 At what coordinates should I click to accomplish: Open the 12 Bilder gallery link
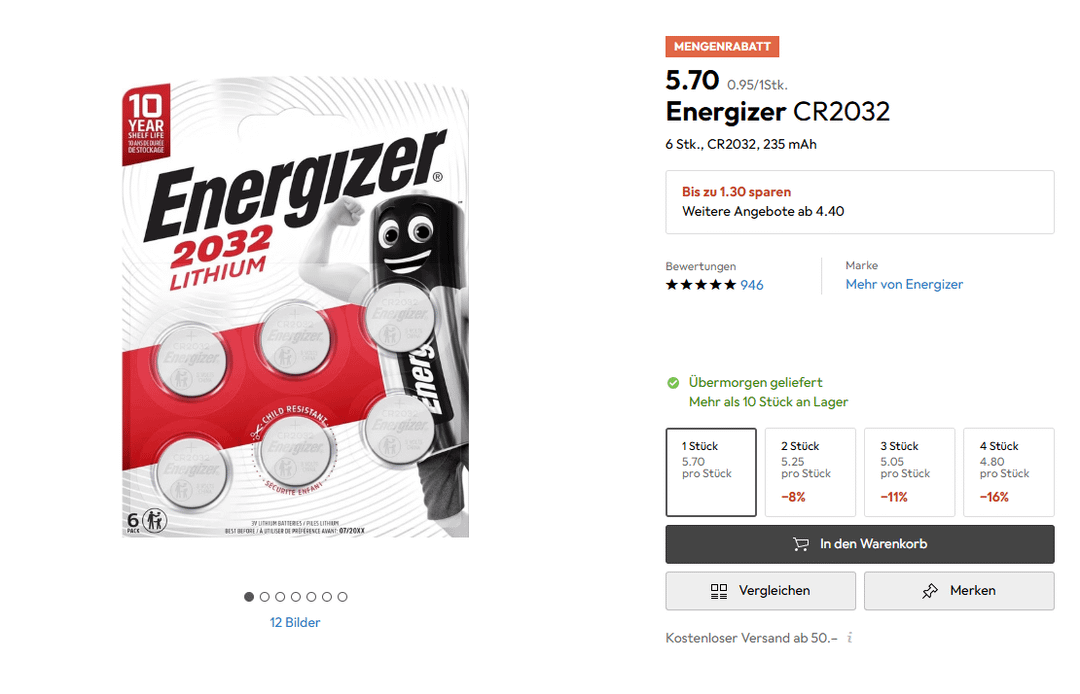295,622
